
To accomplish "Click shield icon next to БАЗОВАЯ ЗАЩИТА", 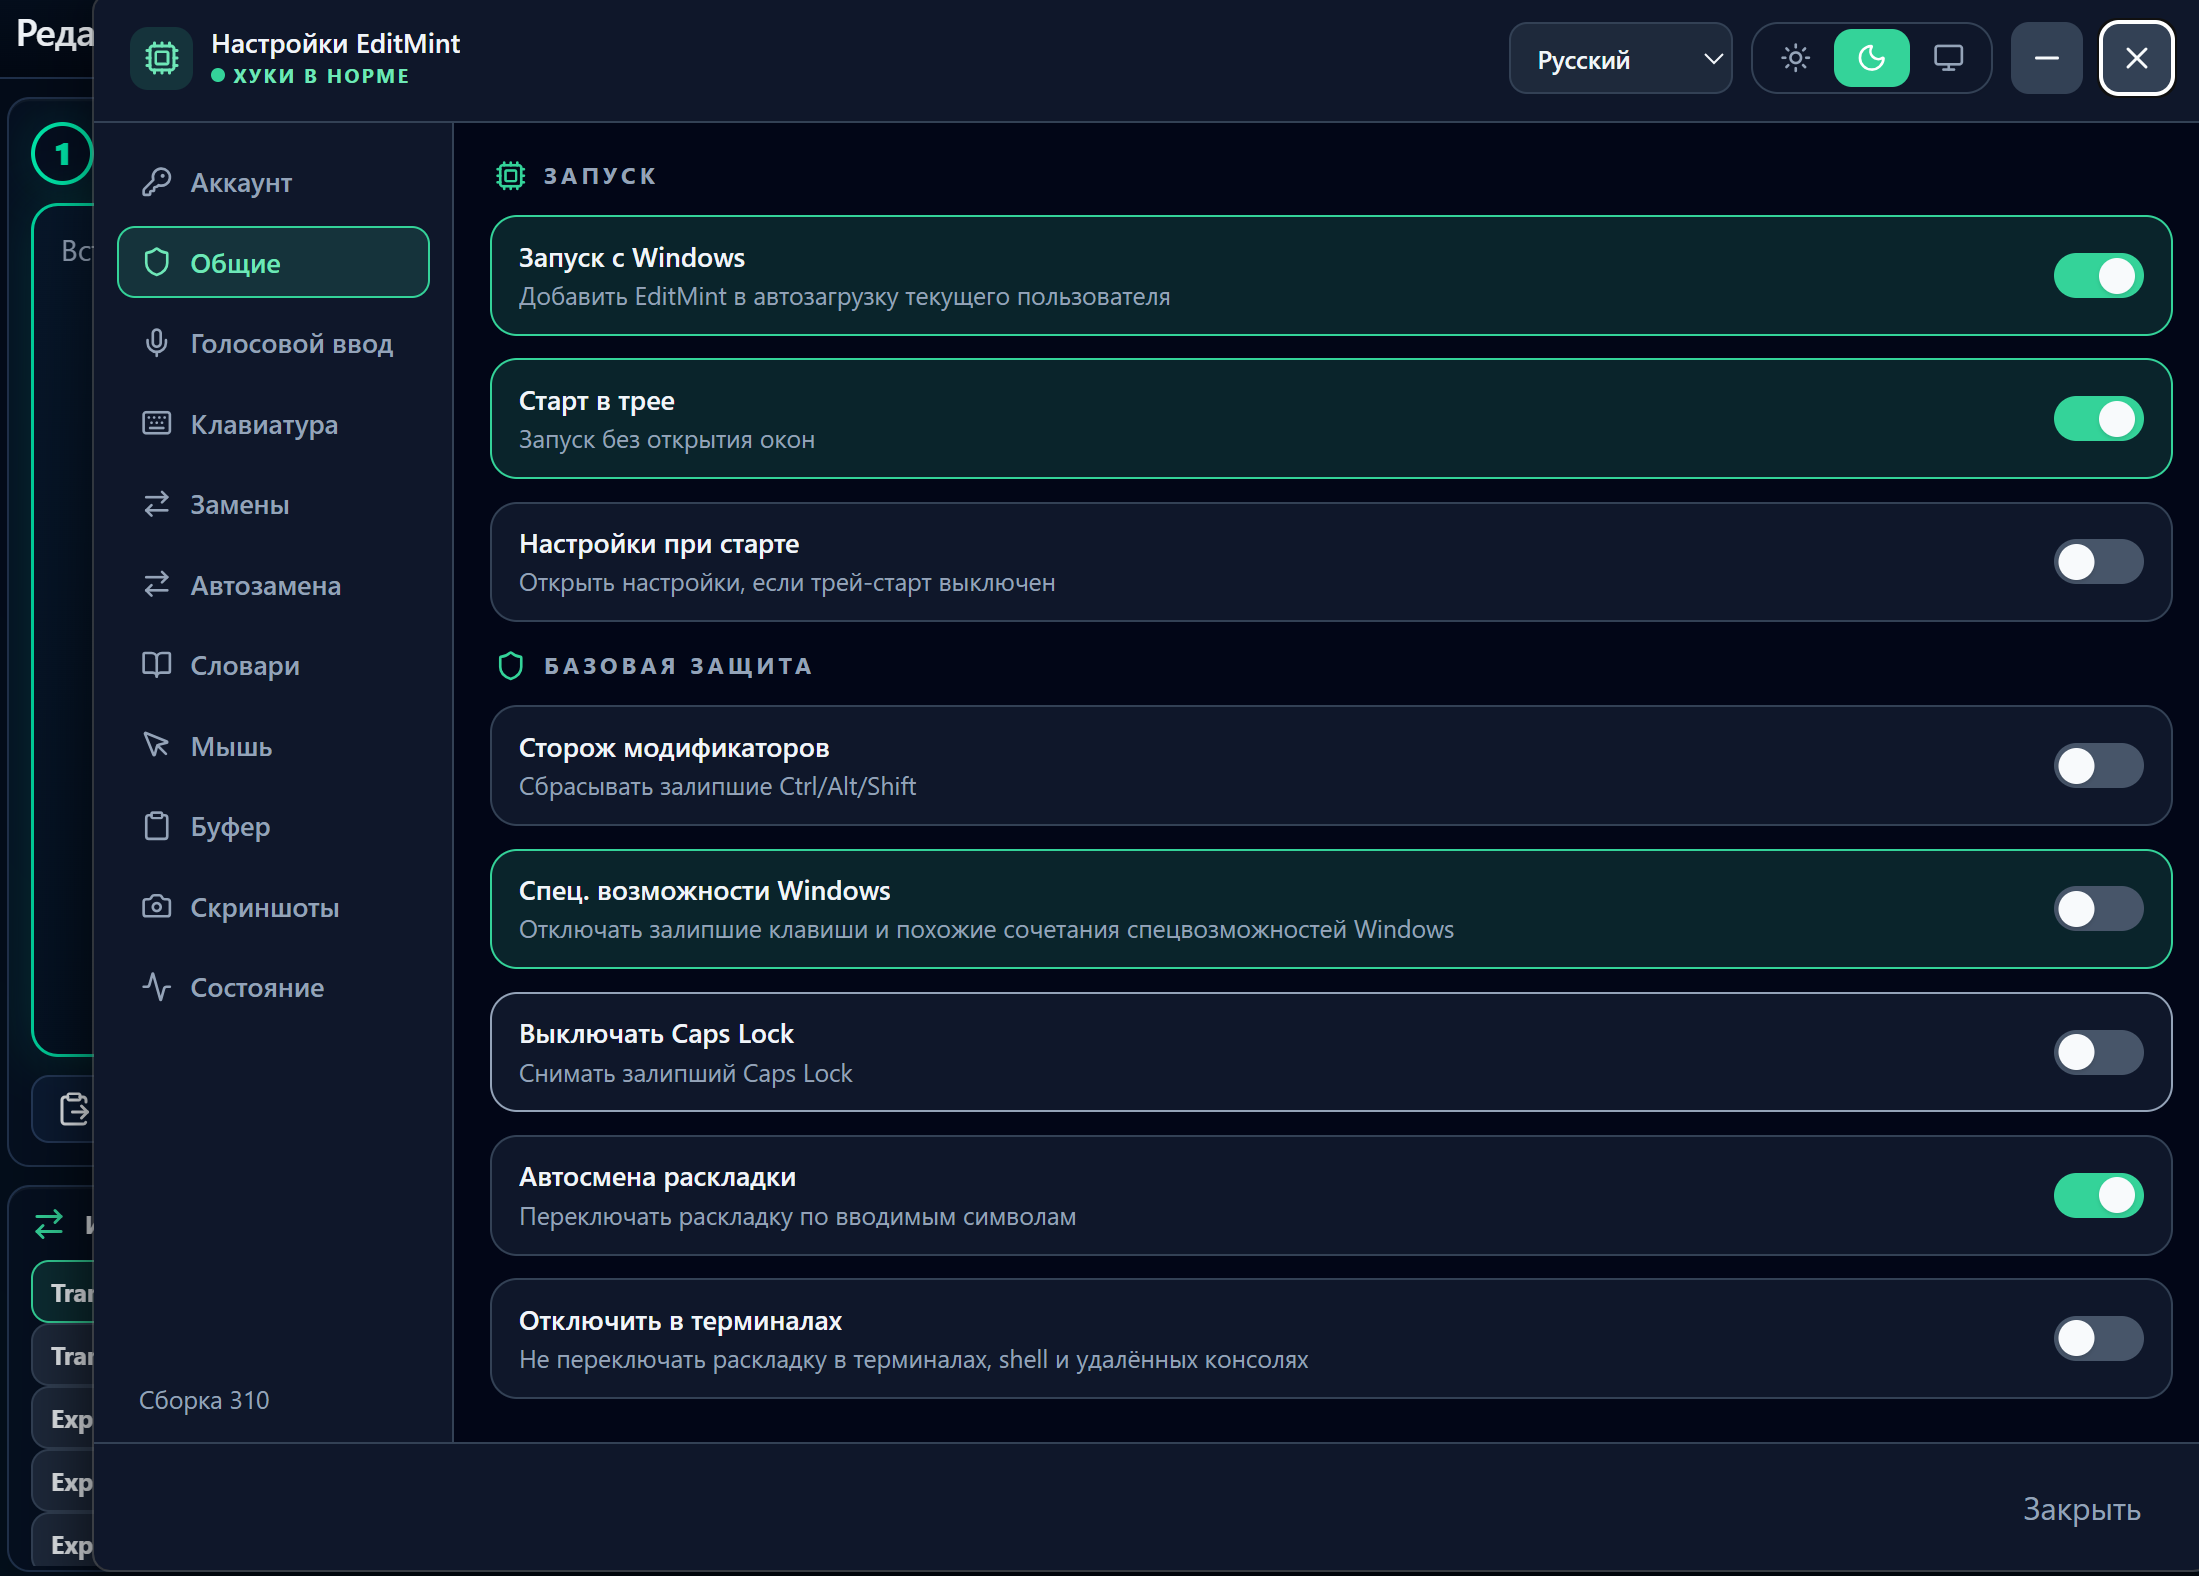I will [x=510, y=666].
